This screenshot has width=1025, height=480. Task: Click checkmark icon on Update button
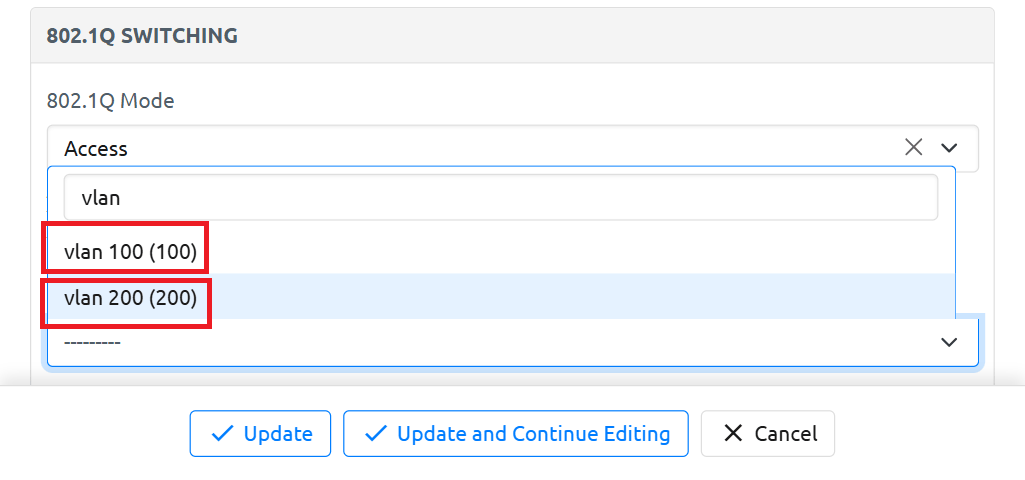[x=223, y=434]
